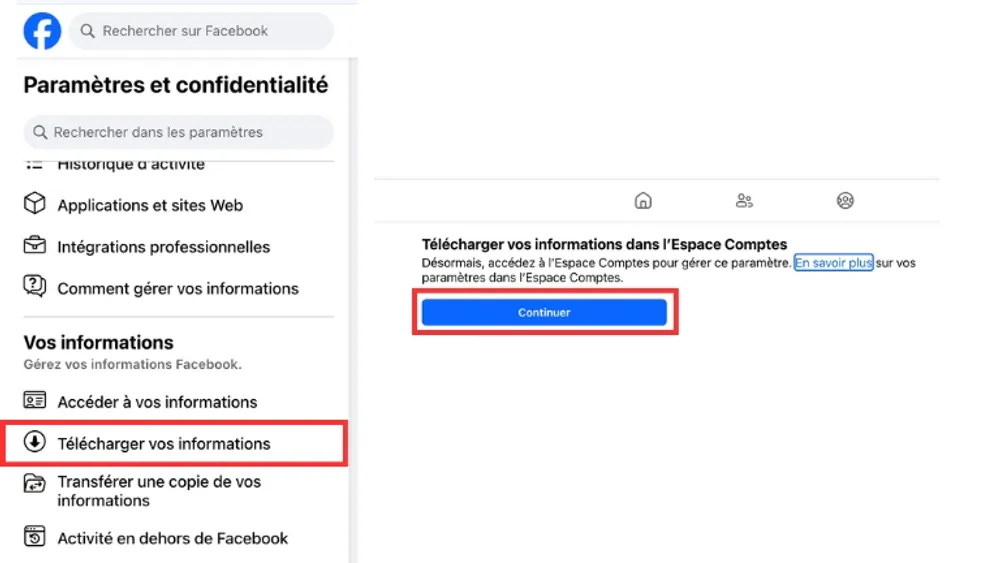The image size is (1000, 563).
Task: Follow the En savoir plus link
Action: [x=833, y=263]
